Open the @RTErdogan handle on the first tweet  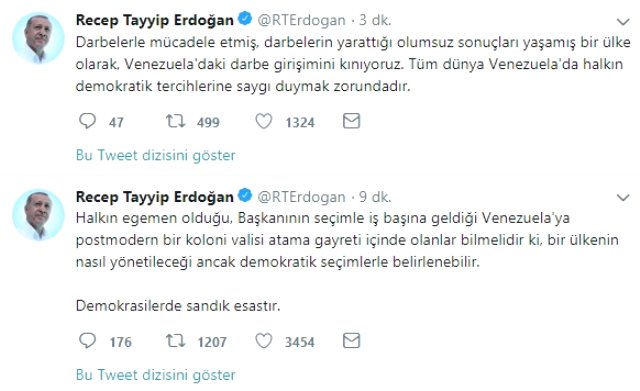pos(301,20)
